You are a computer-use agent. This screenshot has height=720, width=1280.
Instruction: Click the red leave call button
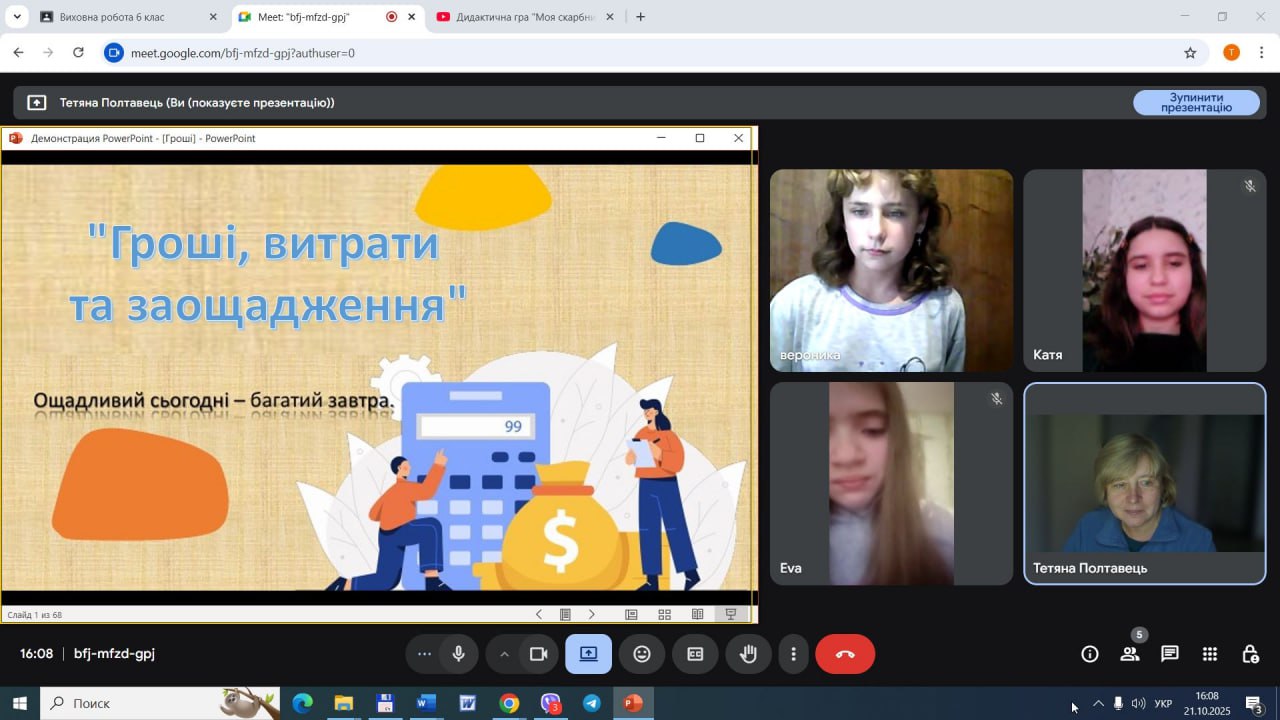(x=845, y=654)
